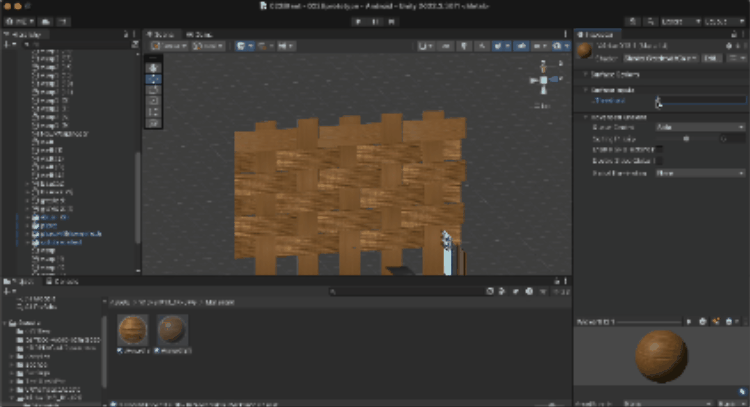Click the Hierarchy search filter icon
Screen dimensions: 750x407
(135, 44)
